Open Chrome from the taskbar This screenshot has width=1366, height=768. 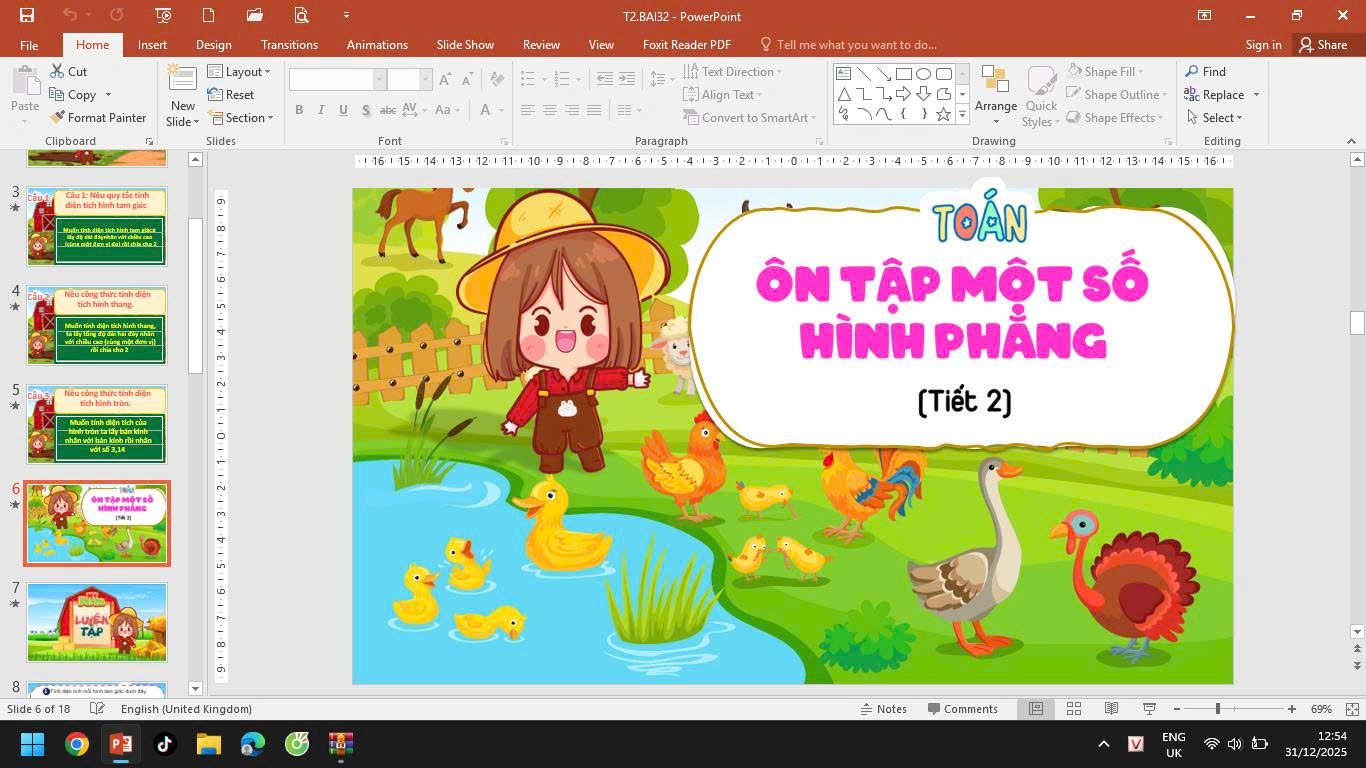pos(77,744)
